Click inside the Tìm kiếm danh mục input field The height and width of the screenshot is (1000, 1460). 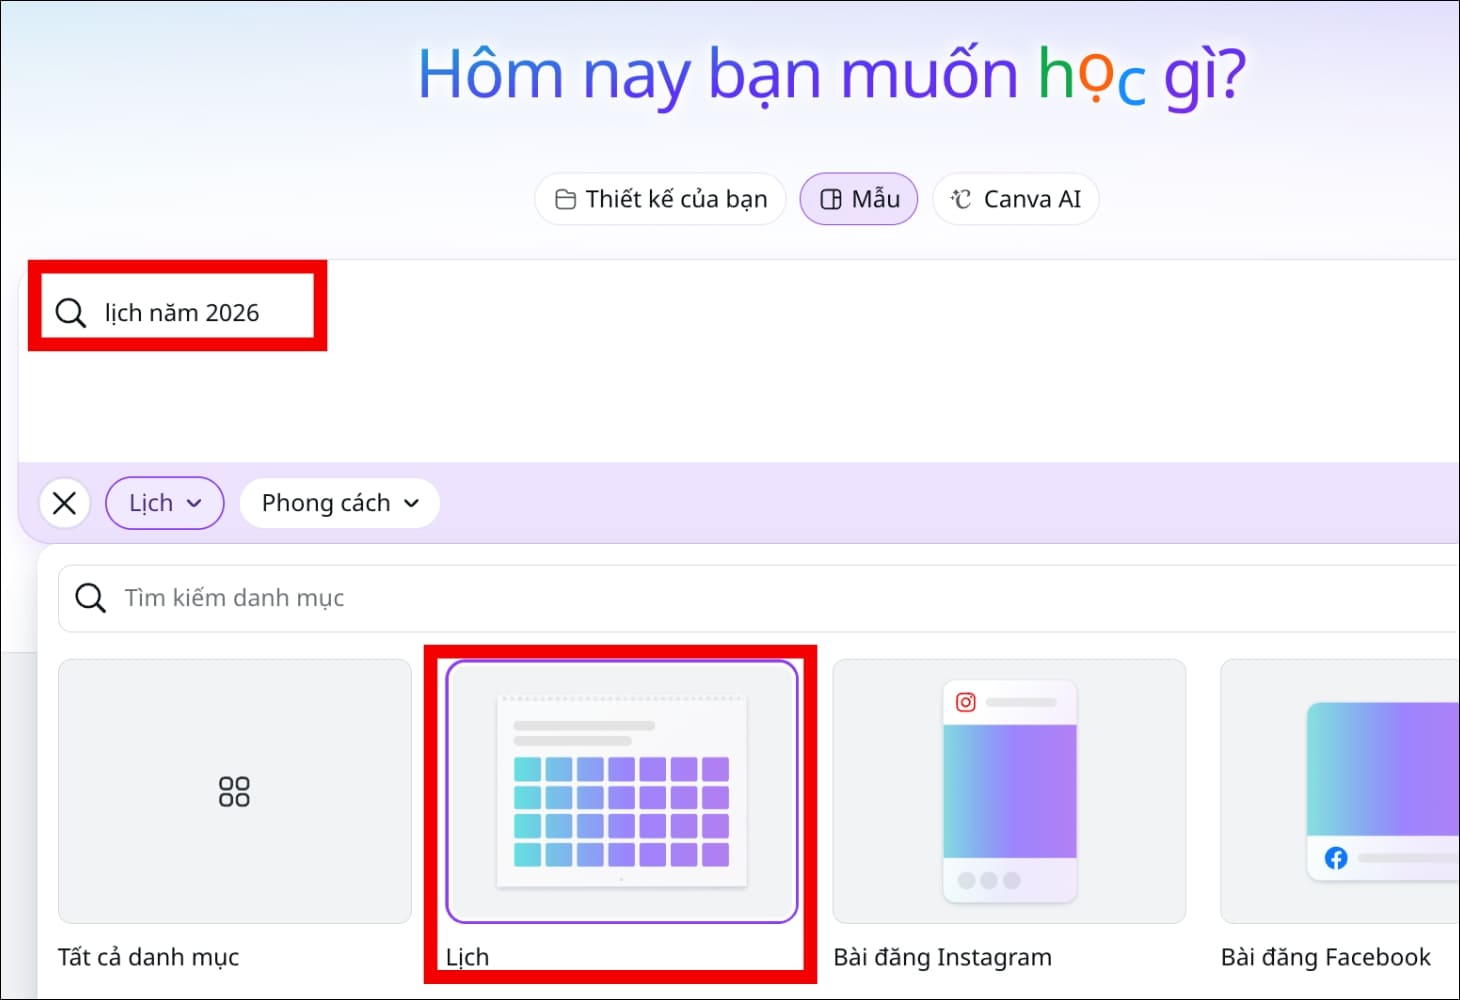pyautogui.click(x=400, y=598)
